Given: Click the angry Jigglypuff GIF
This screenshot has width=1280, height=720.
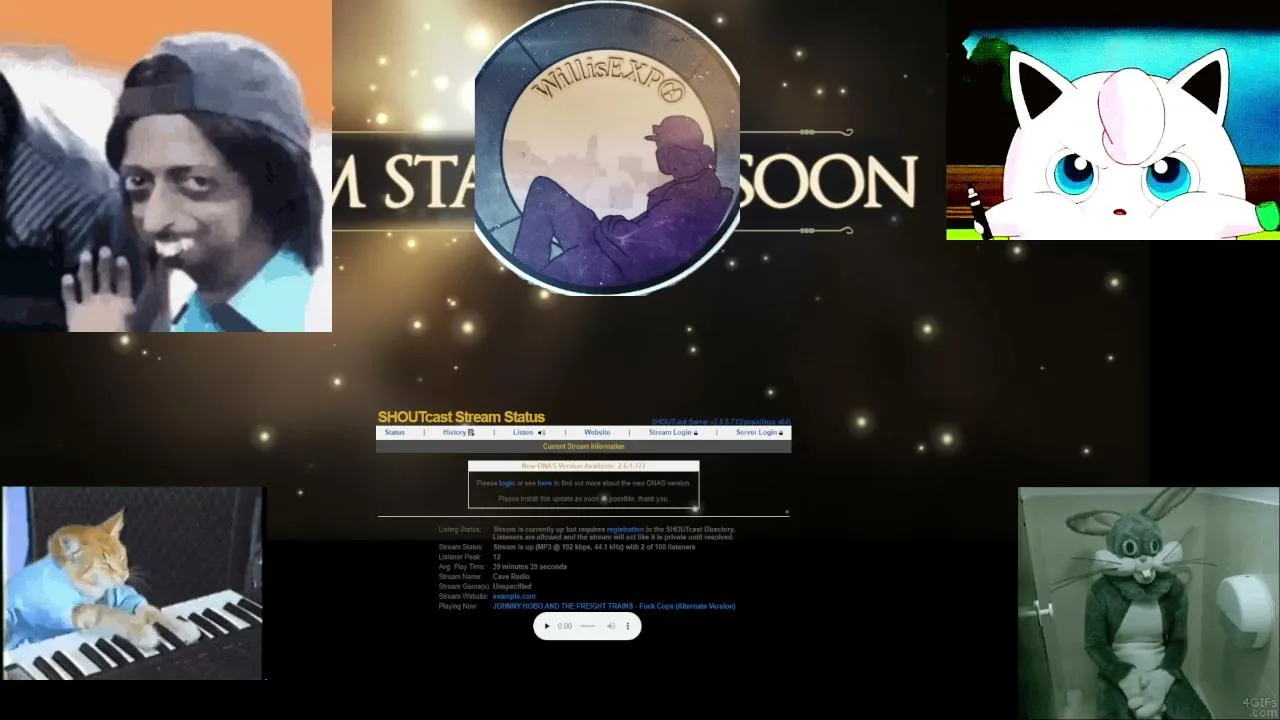Looking at the screenshot, I should click(x=1113, y=133).
